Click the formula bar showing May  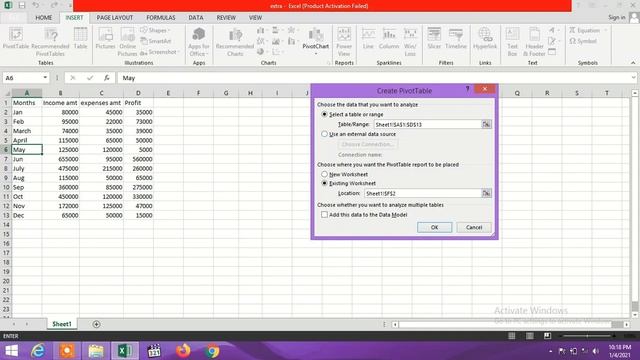pyautogui.click(x=373, y=78)
